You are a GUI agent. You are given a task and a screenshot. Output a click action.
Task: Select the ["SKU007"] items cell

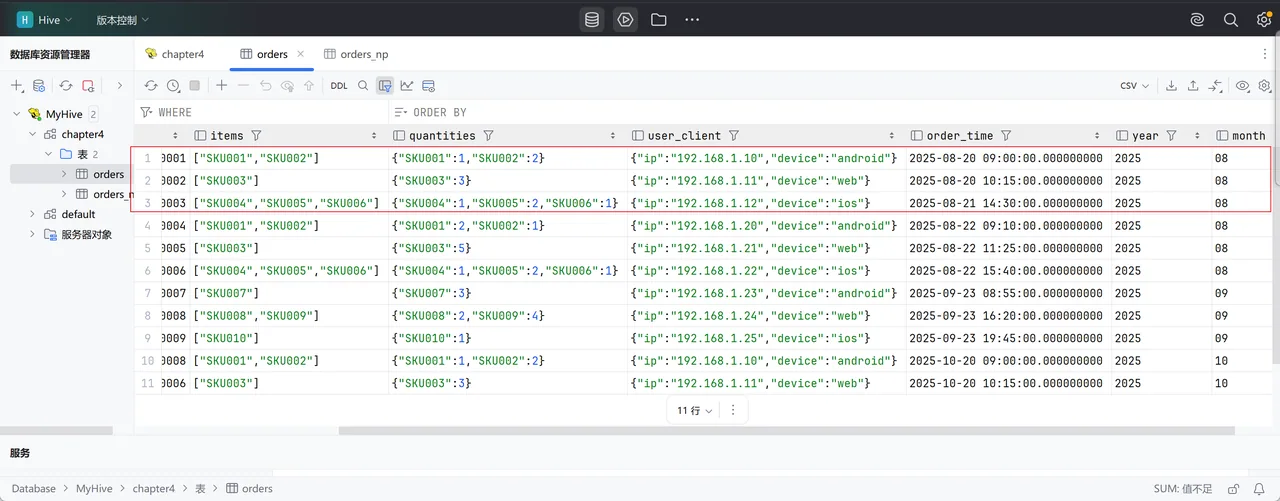pos(275,293)
